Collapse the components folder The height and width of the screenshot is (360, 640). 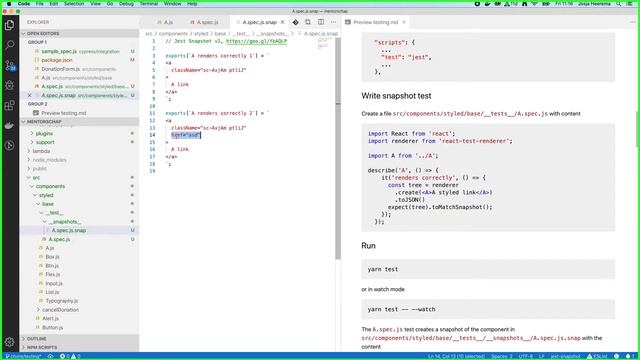coord(50,187)
